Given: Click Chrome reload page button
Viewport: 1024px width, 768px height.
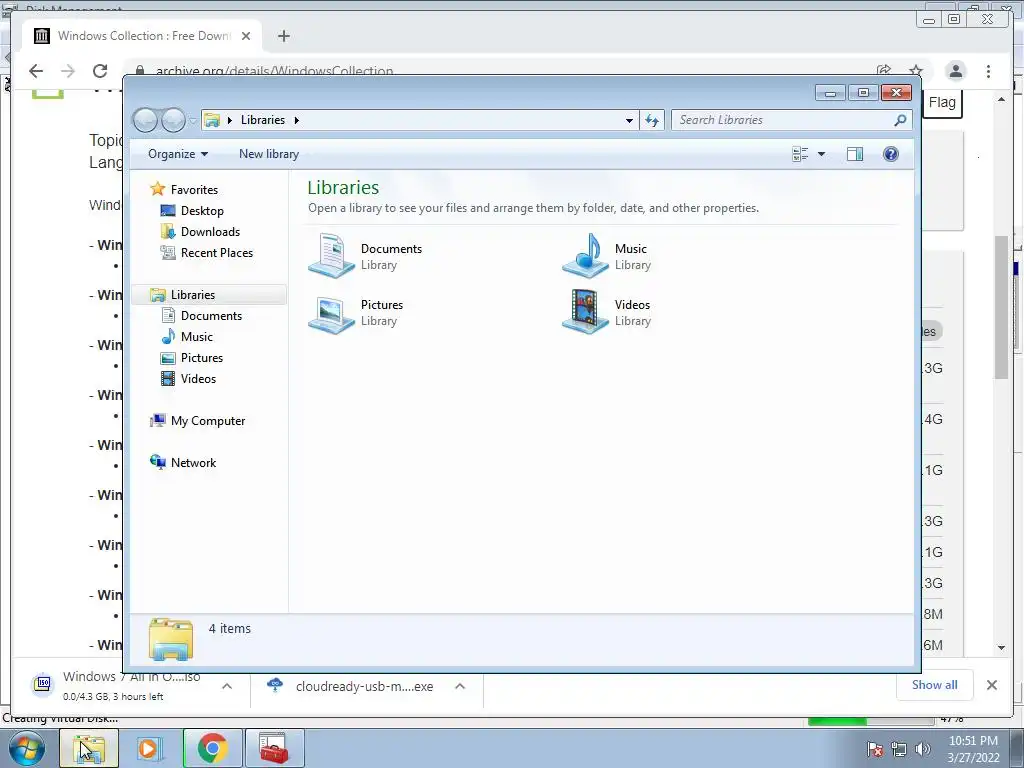Looking at the screenshot, I should [100, 71].
